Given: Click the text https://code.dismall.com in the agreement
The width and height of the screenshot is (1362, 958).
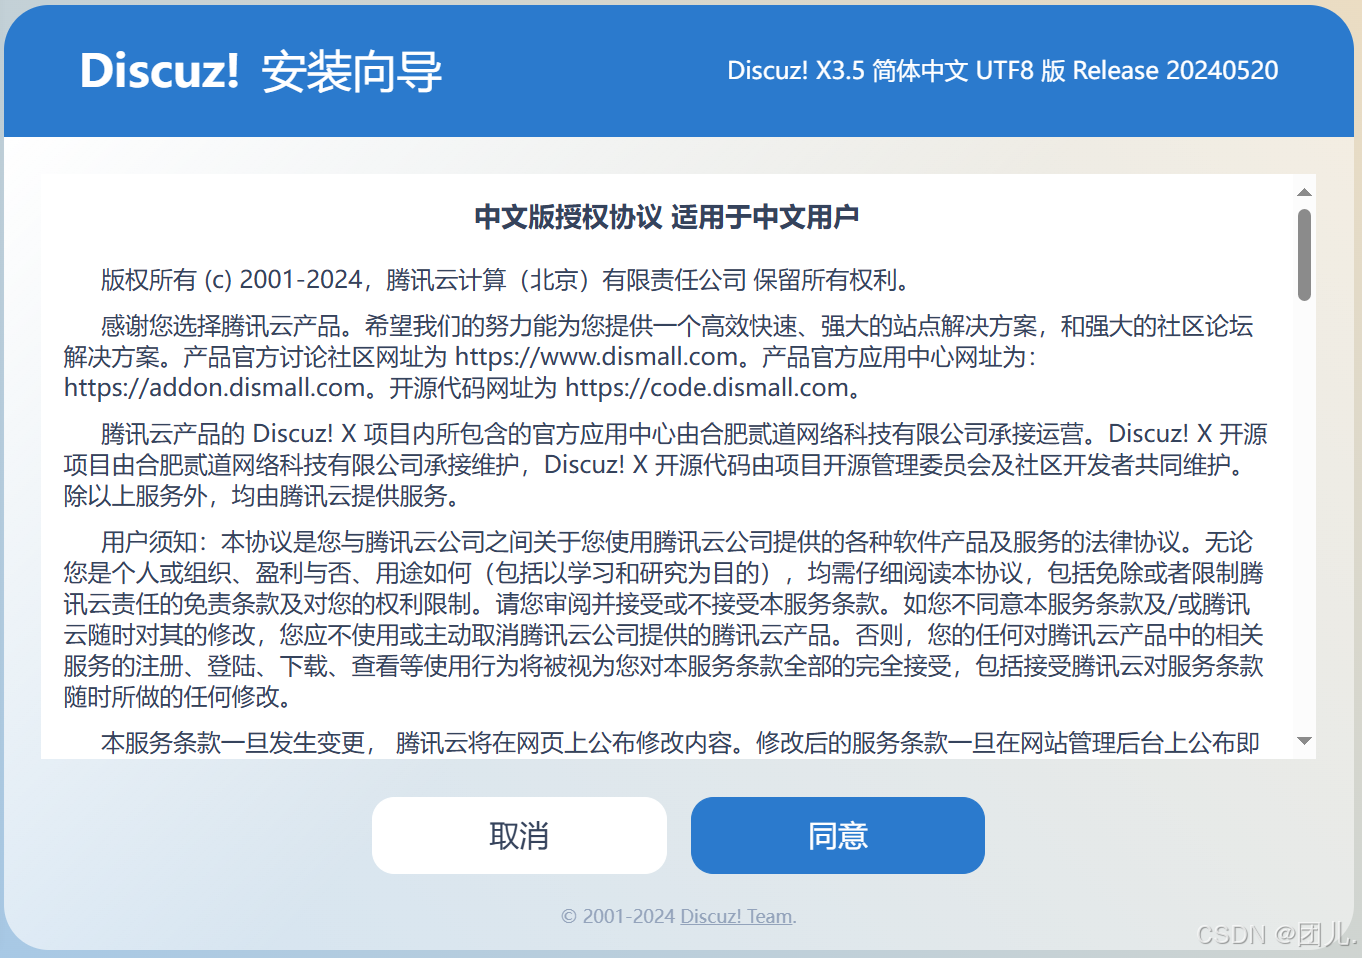Looking at the screenshot, I should tap(707, 388).
